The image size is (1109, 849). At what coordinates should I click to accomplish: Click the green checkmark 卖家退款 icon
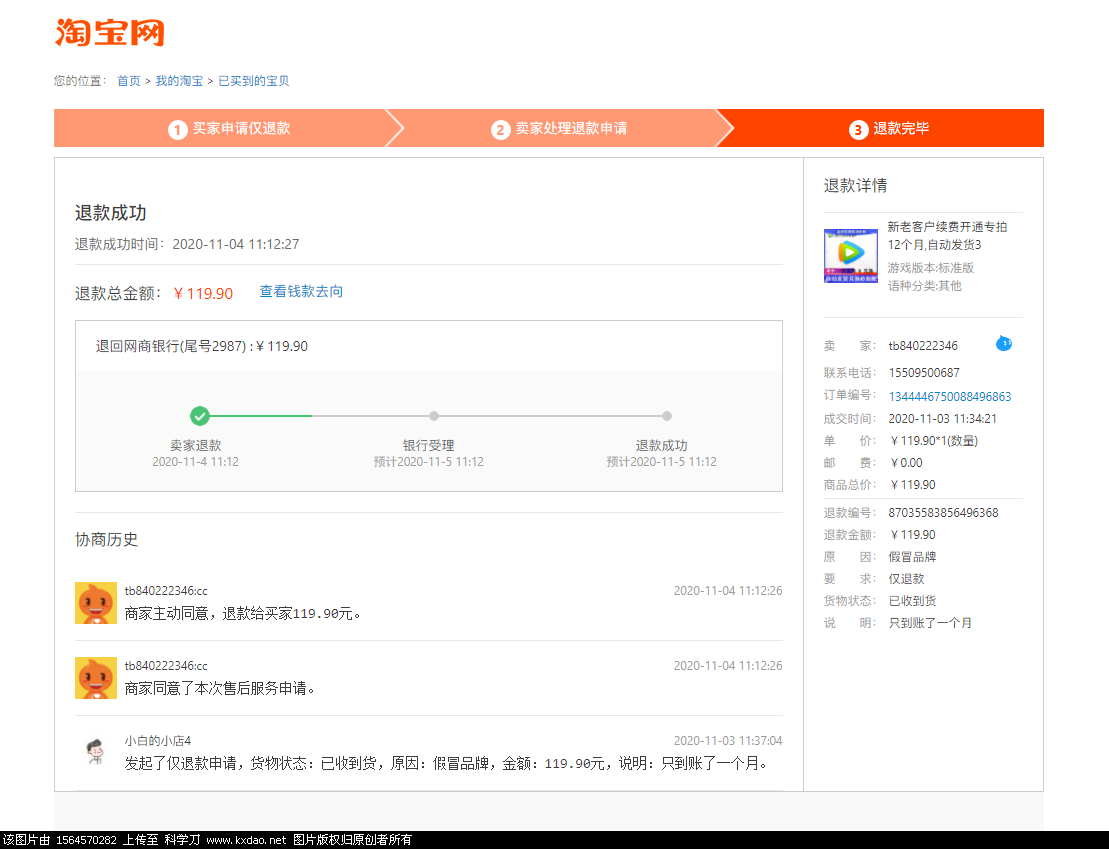[x=199, y=416]
